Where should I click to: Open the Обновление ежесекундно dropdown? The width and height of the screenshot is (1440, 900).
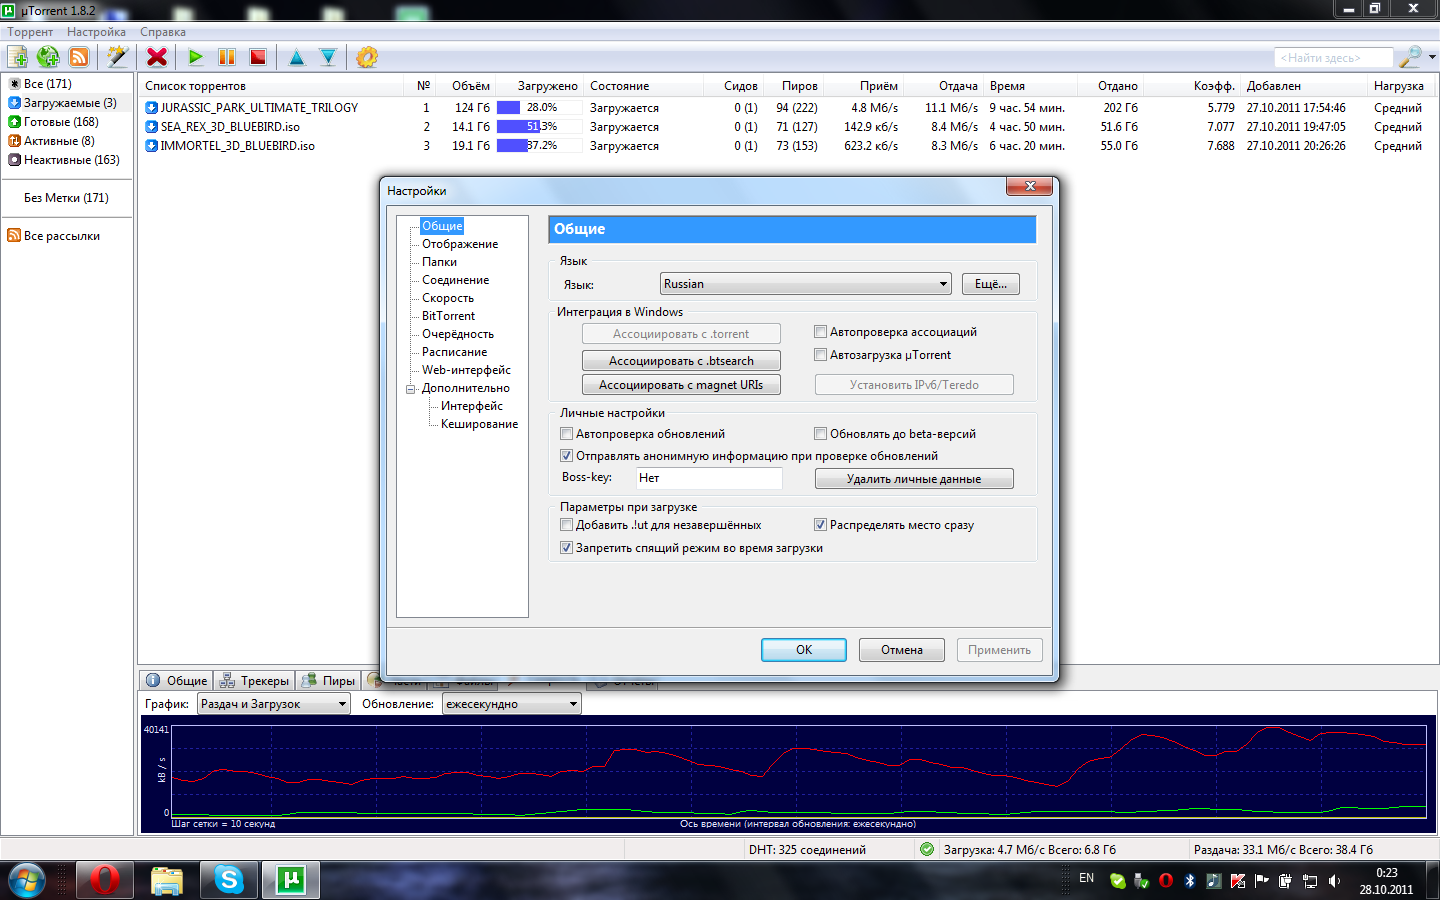[x=512, y=704]
